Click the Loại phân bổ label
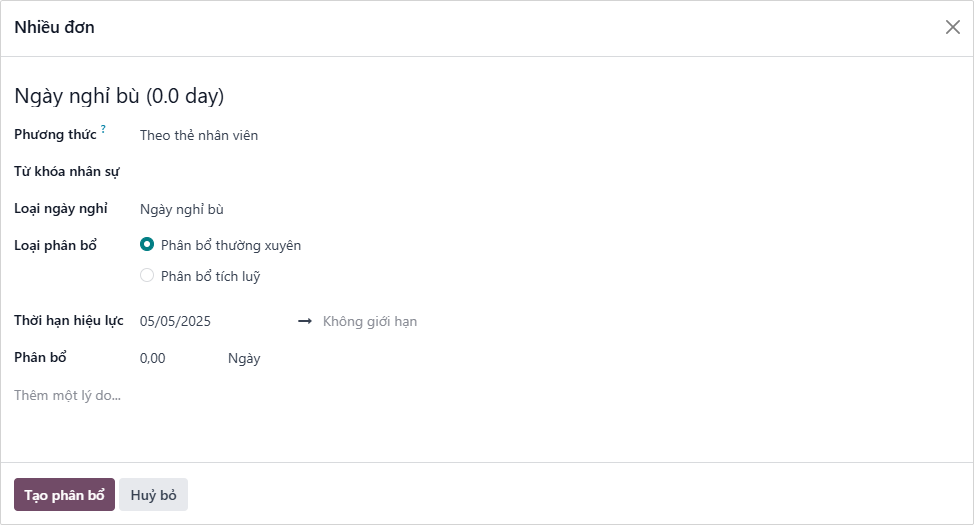Screen dimensions: 974x525 55,245
